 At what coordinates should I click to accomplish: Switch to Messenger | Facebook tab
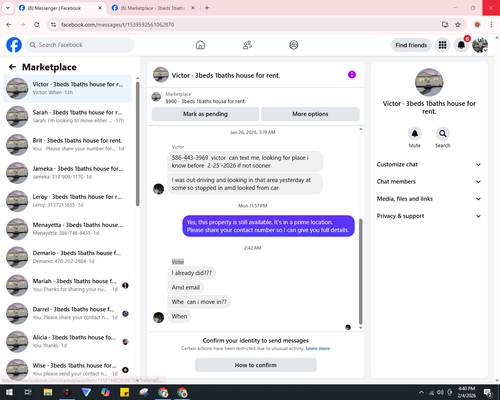click(60, 8)
